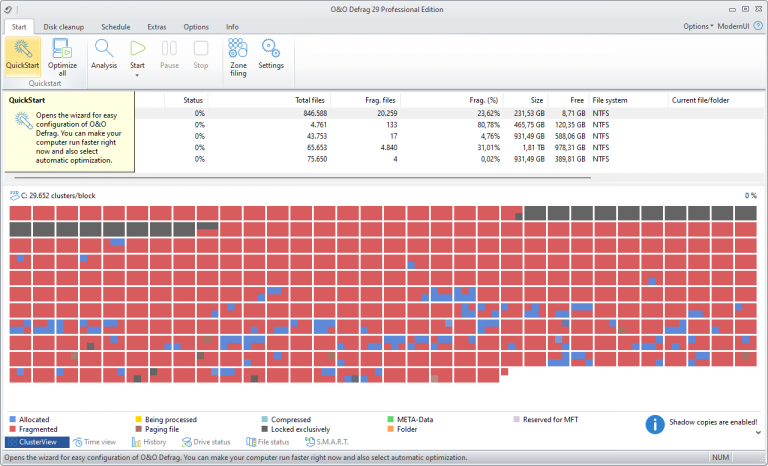The height and width of the screenshot is (466, 768).
Task: Open the Settings gears icon
Action: tap(271, 48)
